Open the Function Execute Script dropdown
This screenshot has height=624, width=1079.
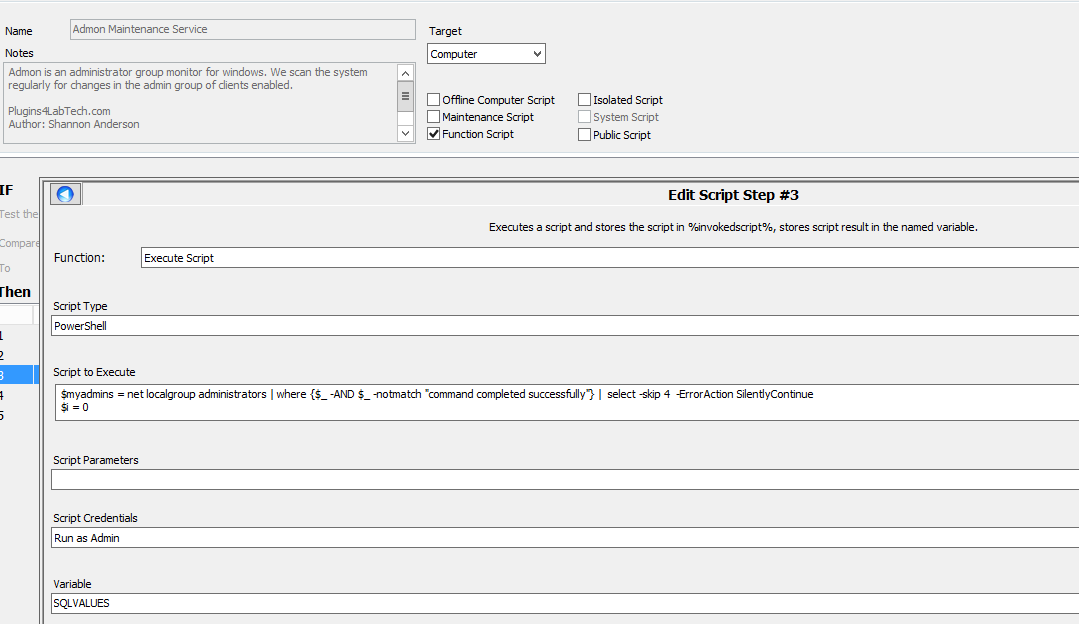608,258
